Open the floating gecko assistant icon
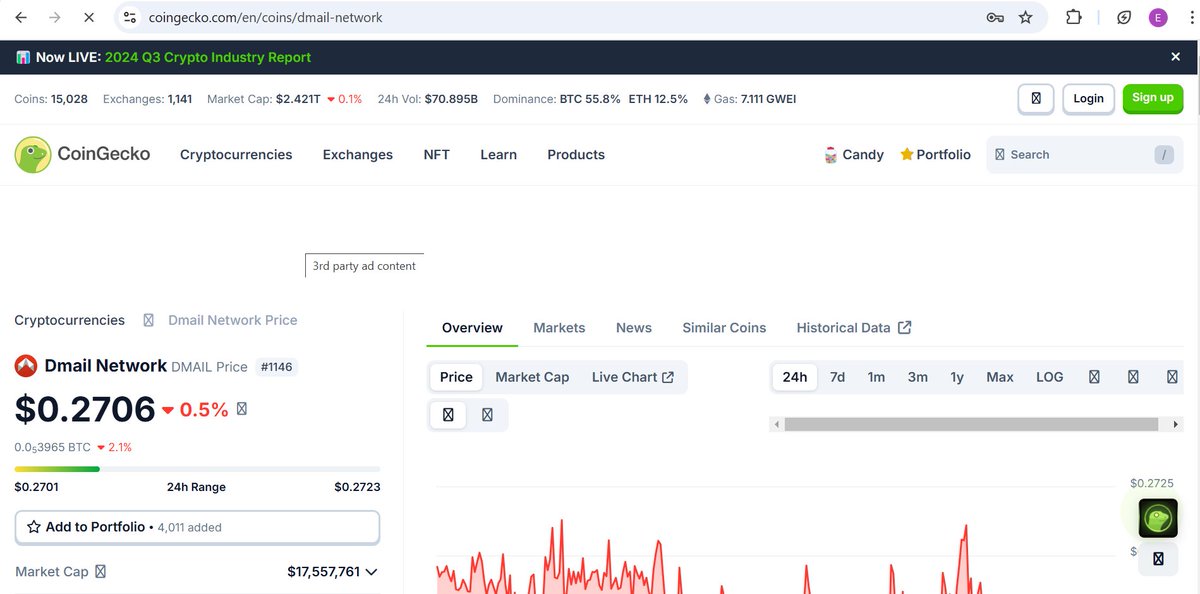1200x594 pixels. [x=1158, y=518]
